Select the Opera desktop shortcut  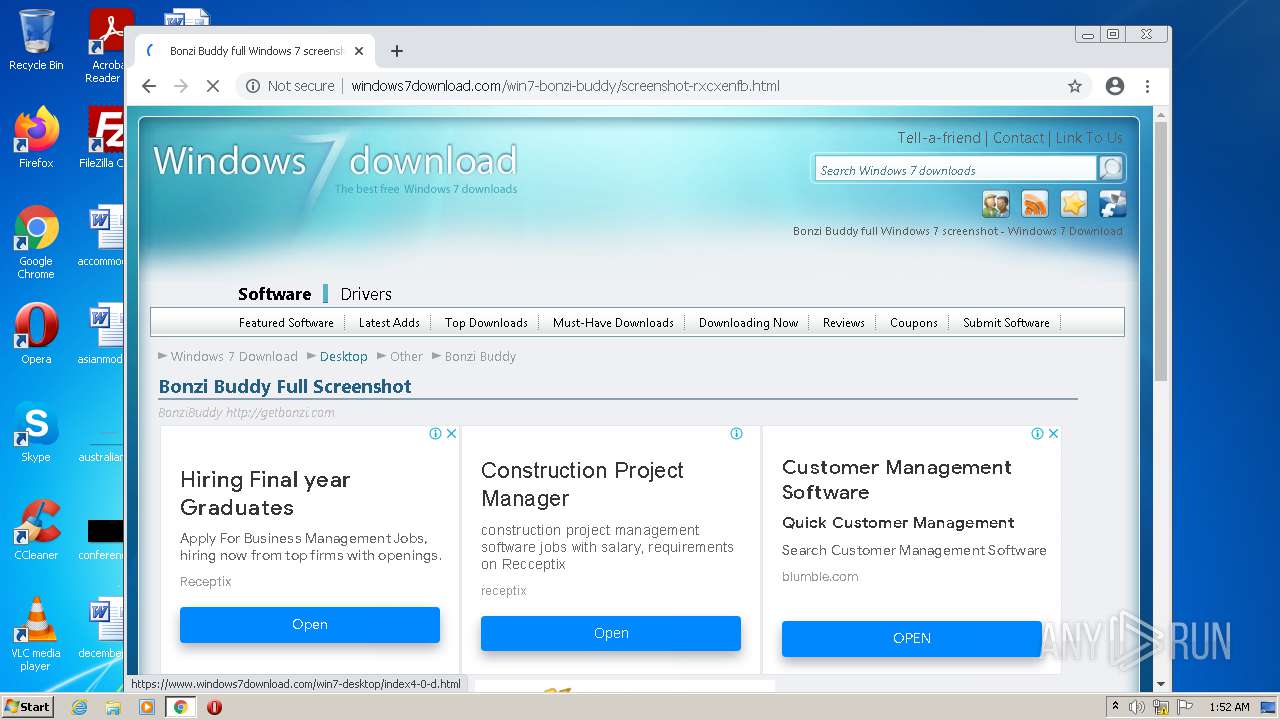point(36,334)
